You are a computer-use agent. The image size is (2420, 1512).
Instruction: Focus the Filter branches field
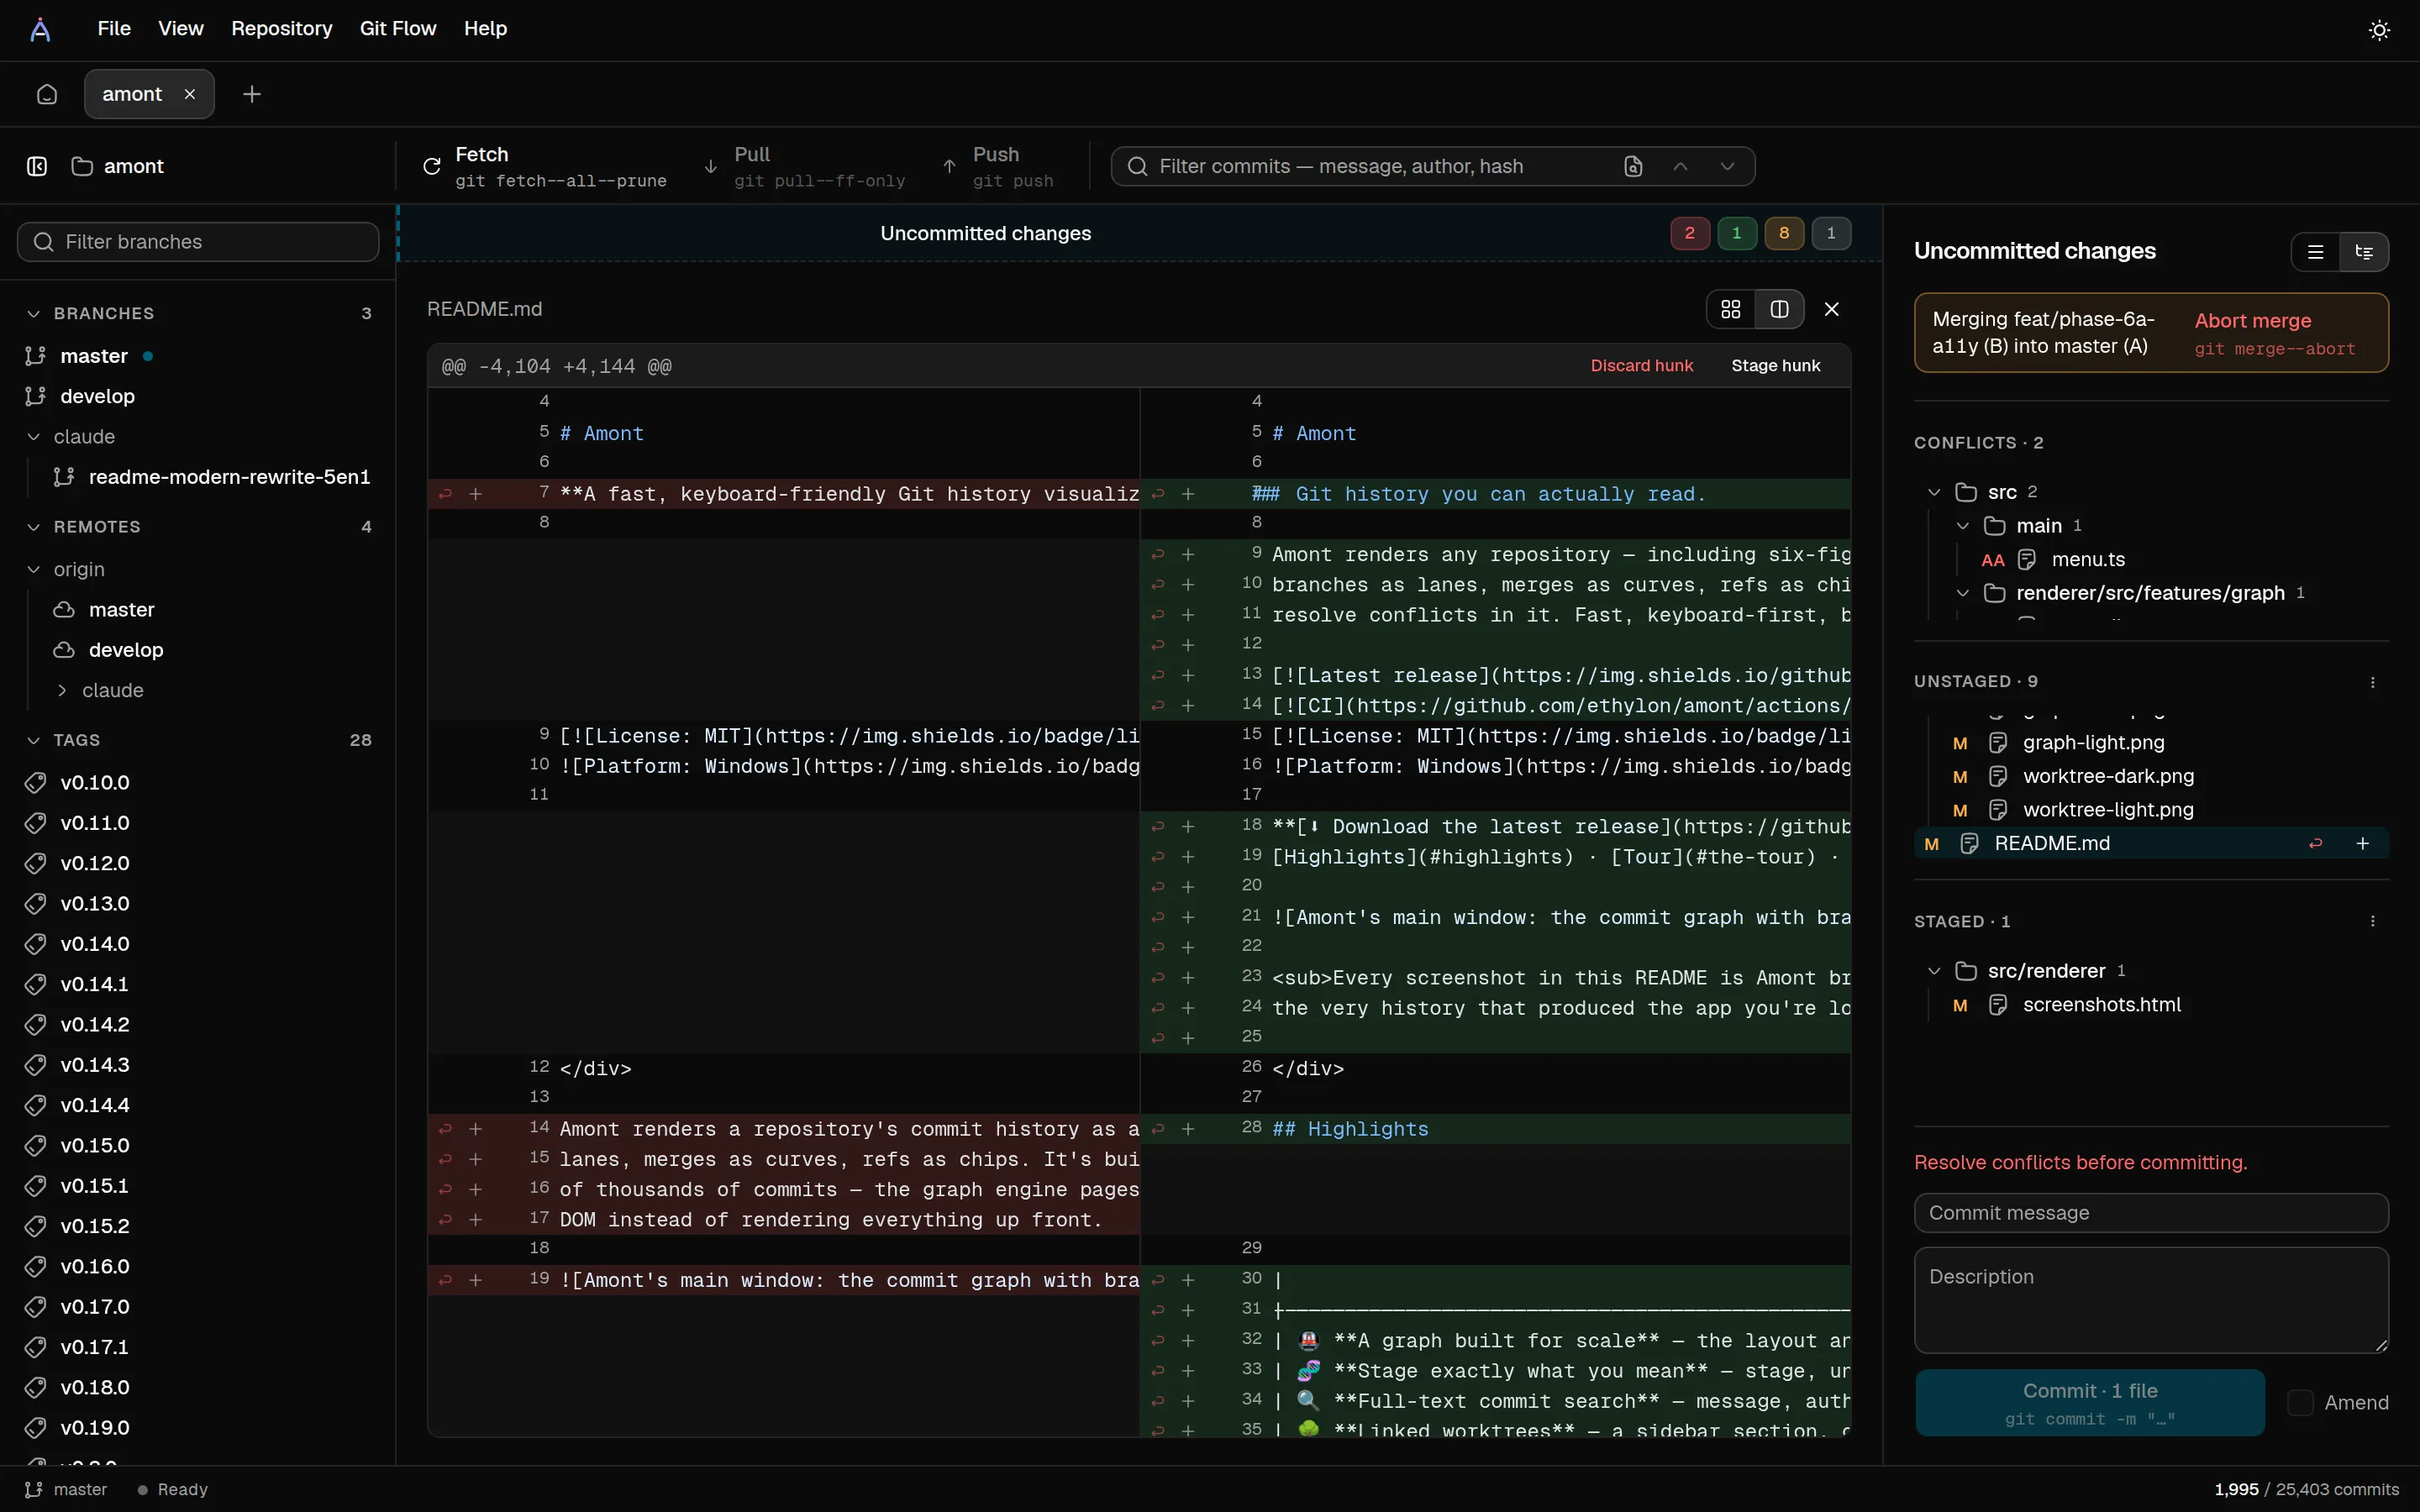(x=198, y=242)
